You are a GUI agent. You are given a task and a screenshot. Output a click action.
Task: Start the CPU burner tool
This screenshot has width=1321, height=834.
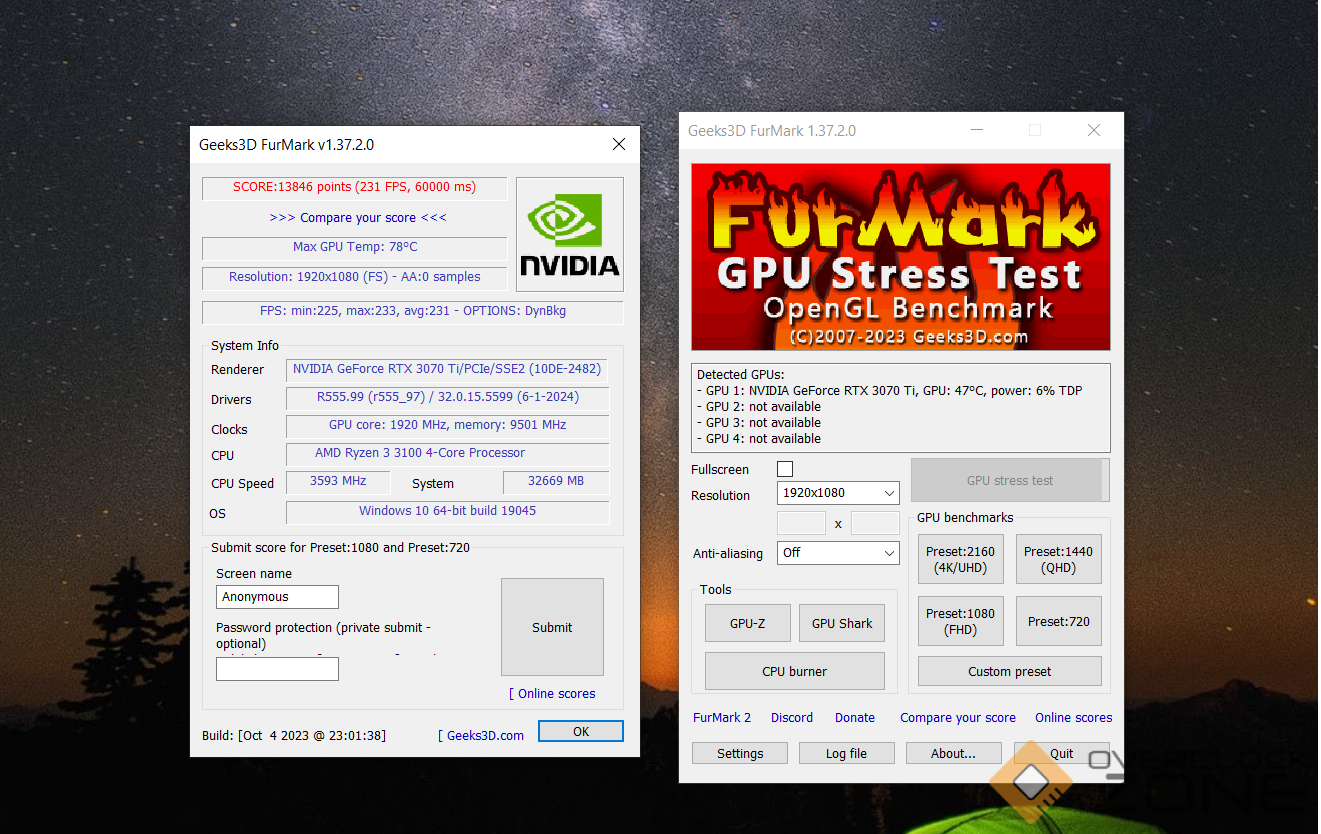(795, 671)
